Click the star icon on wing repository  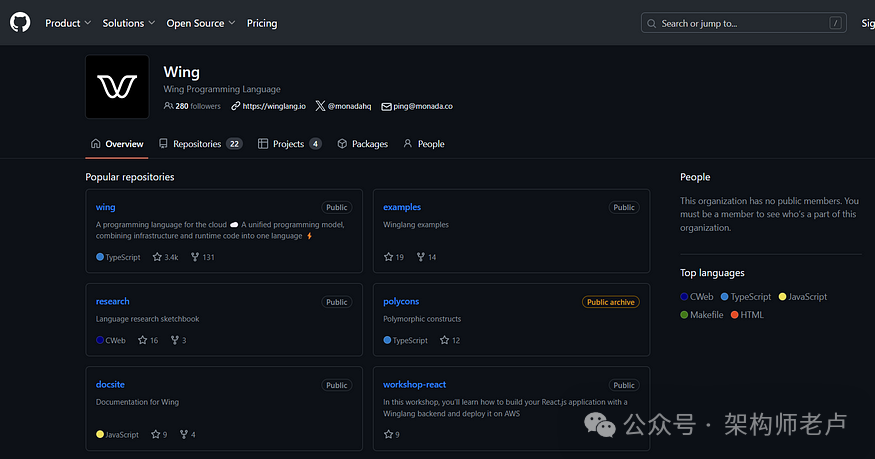point(157,257)
